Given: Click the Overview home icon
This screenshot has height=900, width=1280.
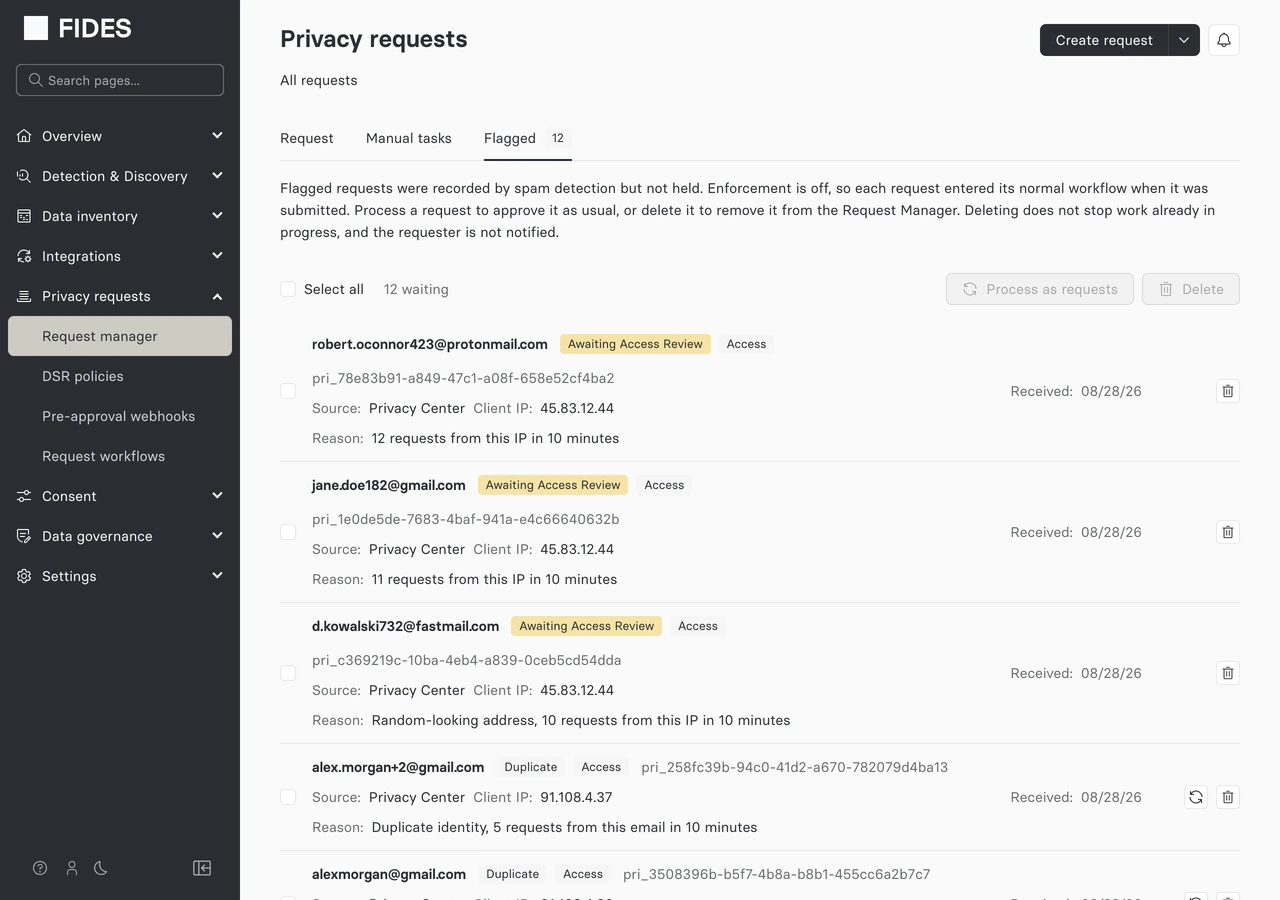Looking at the screenshot, I should click(x=24, y=136).
